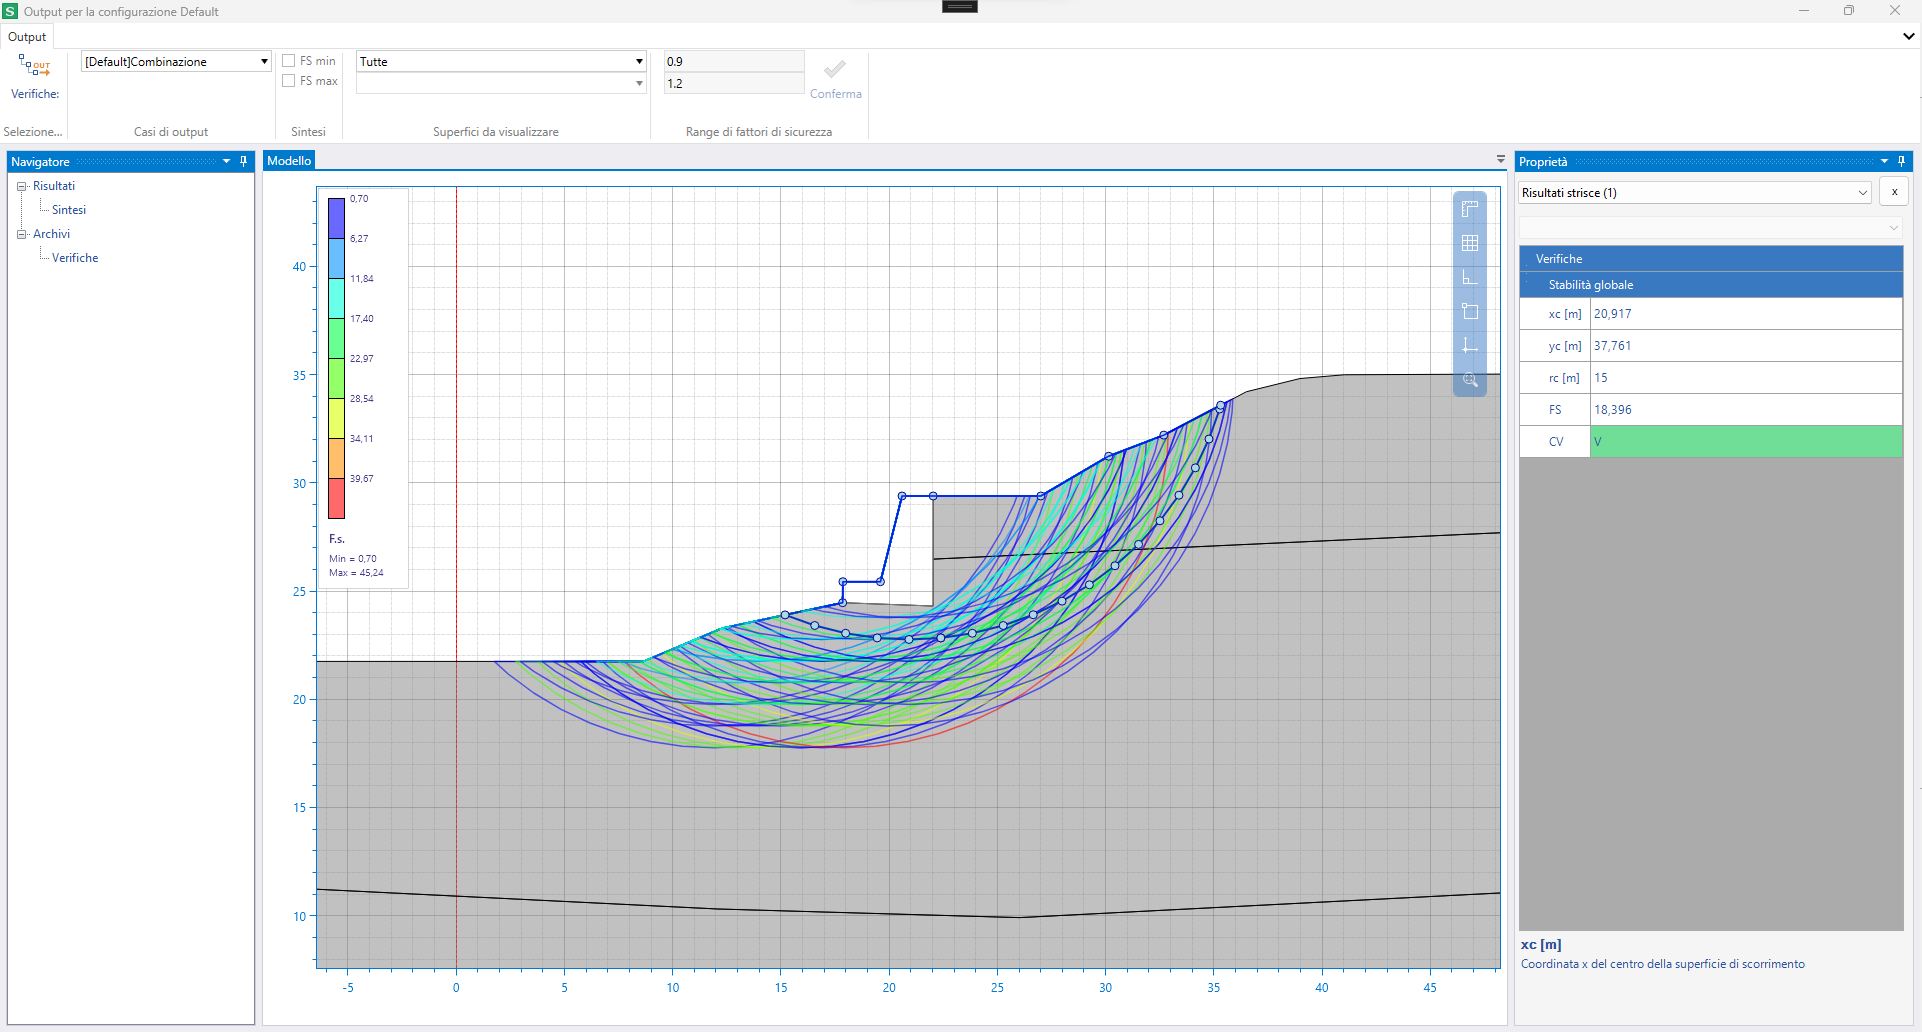The image size is (1922, 1032).
Task: Open the Modello view options arrow
Action: coord(1500,160)
